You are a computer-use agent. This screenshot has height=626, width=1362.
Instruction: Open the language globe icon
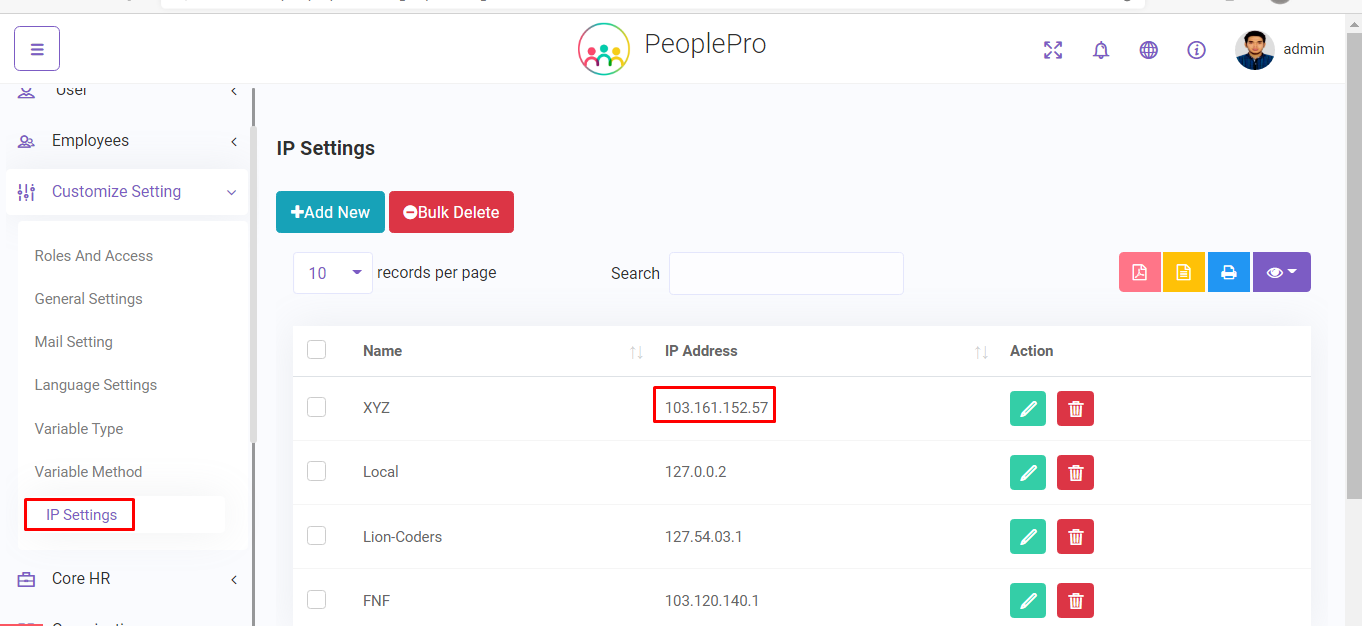coord(1149,50)
